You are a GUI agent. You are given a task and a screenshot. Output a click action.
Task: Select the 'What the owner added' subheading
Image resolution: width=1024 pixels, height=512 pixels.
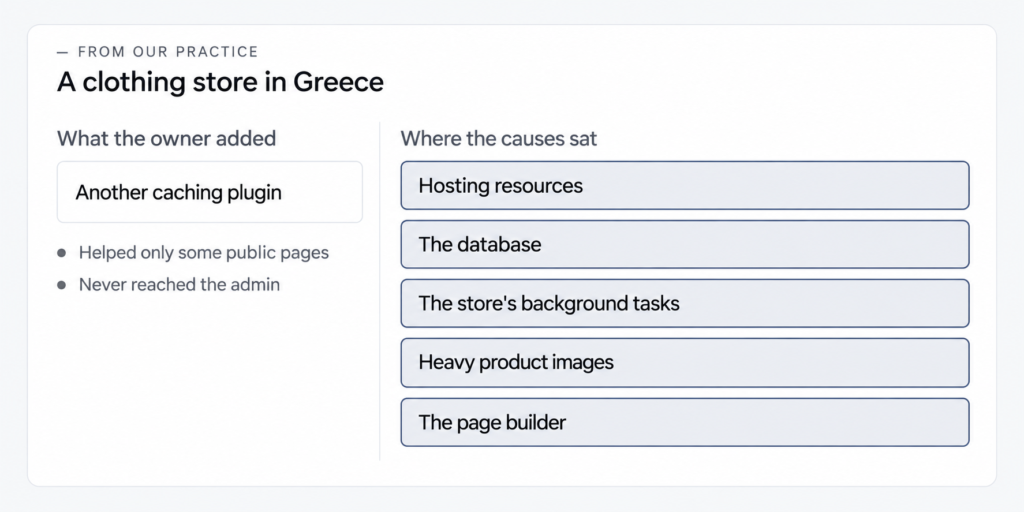click(x=167, y=138)
